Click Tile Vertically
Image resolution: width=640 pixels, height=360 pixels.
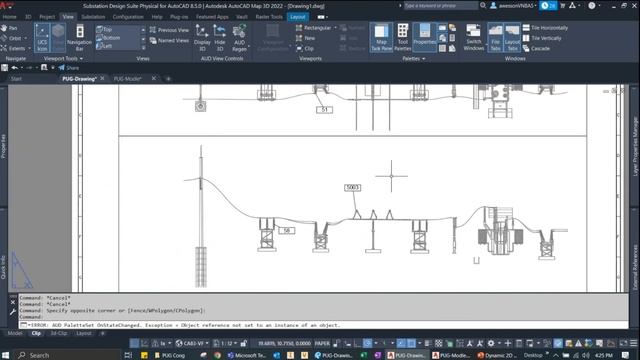click(x=542, y=38)
